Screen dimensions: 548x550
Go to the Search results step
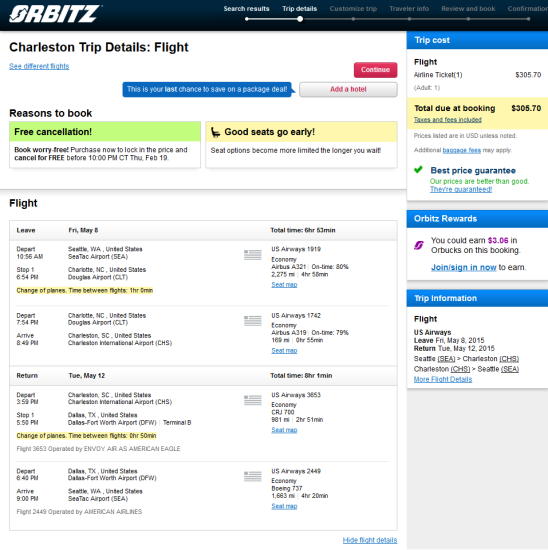pos(246,9)
